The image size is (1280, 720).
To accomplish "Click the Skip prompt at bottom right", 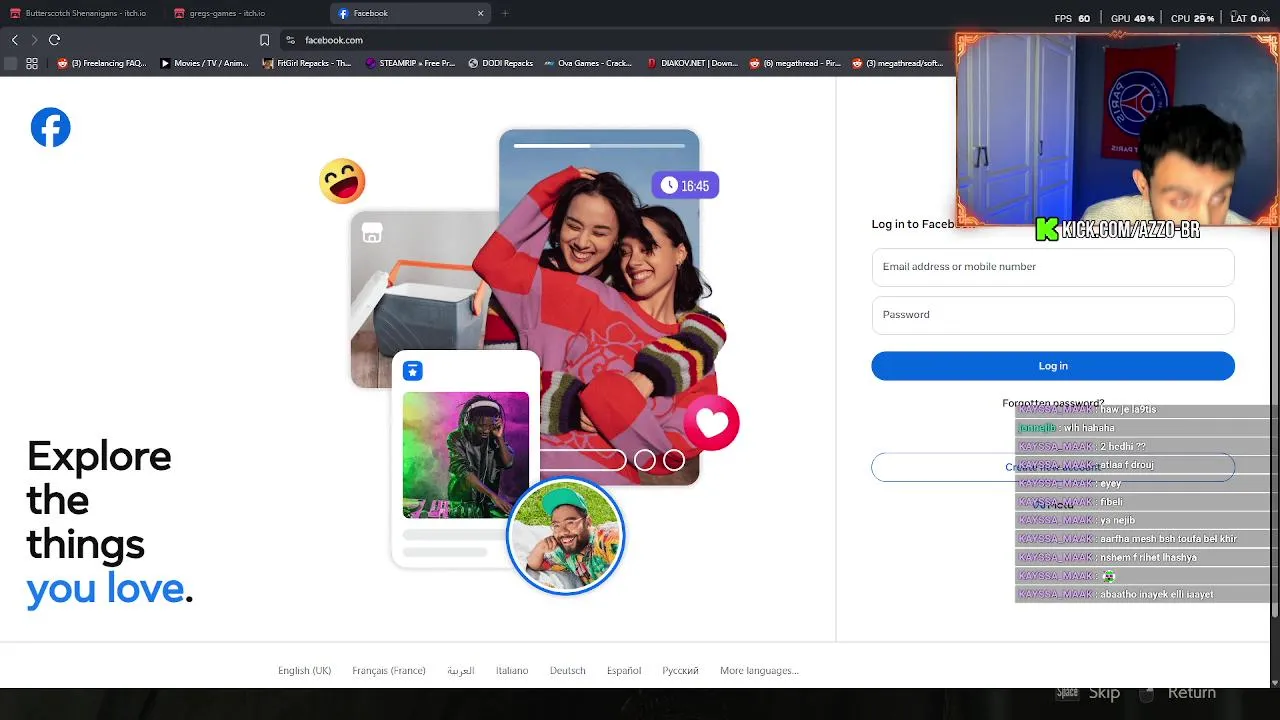I will pyautogui.click(x=1104, y=692).
